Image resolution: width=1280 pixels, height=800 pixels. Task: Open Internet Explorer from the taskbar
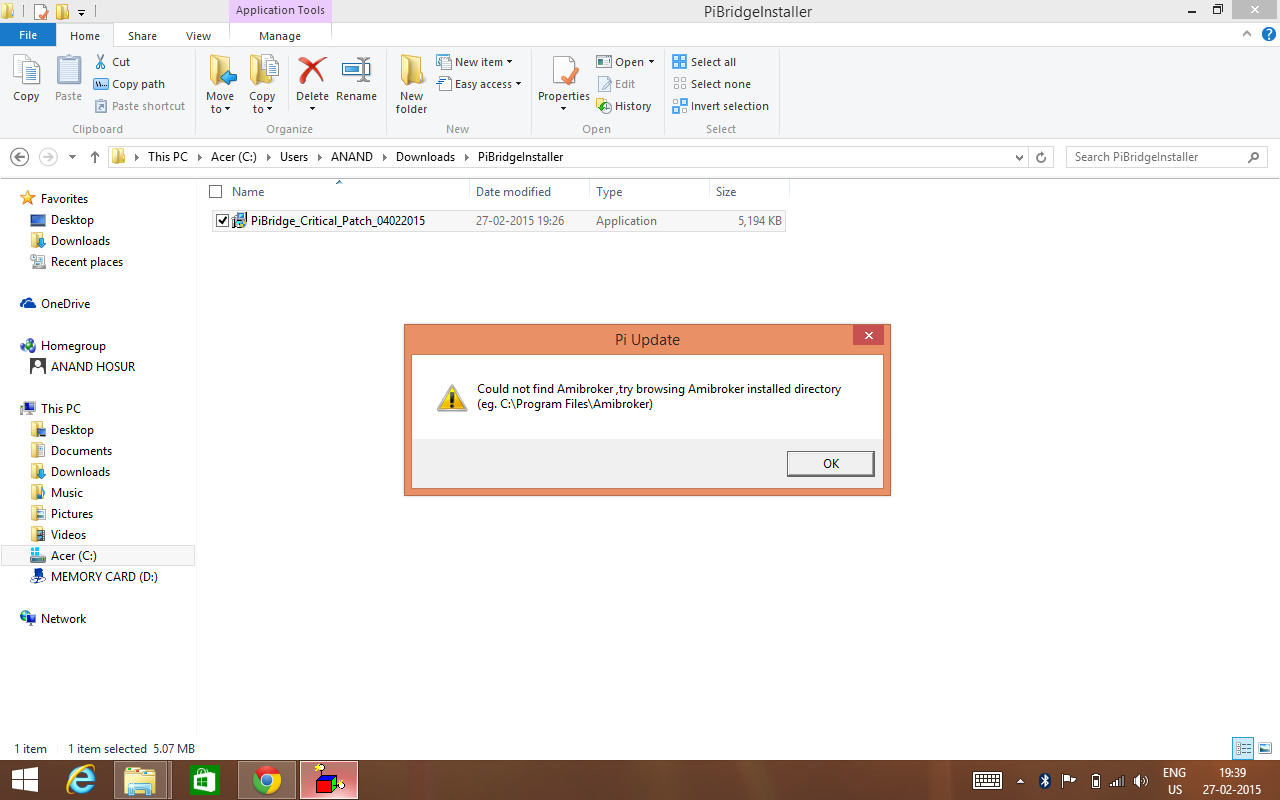pyautogui.click(x=80, y=780)
